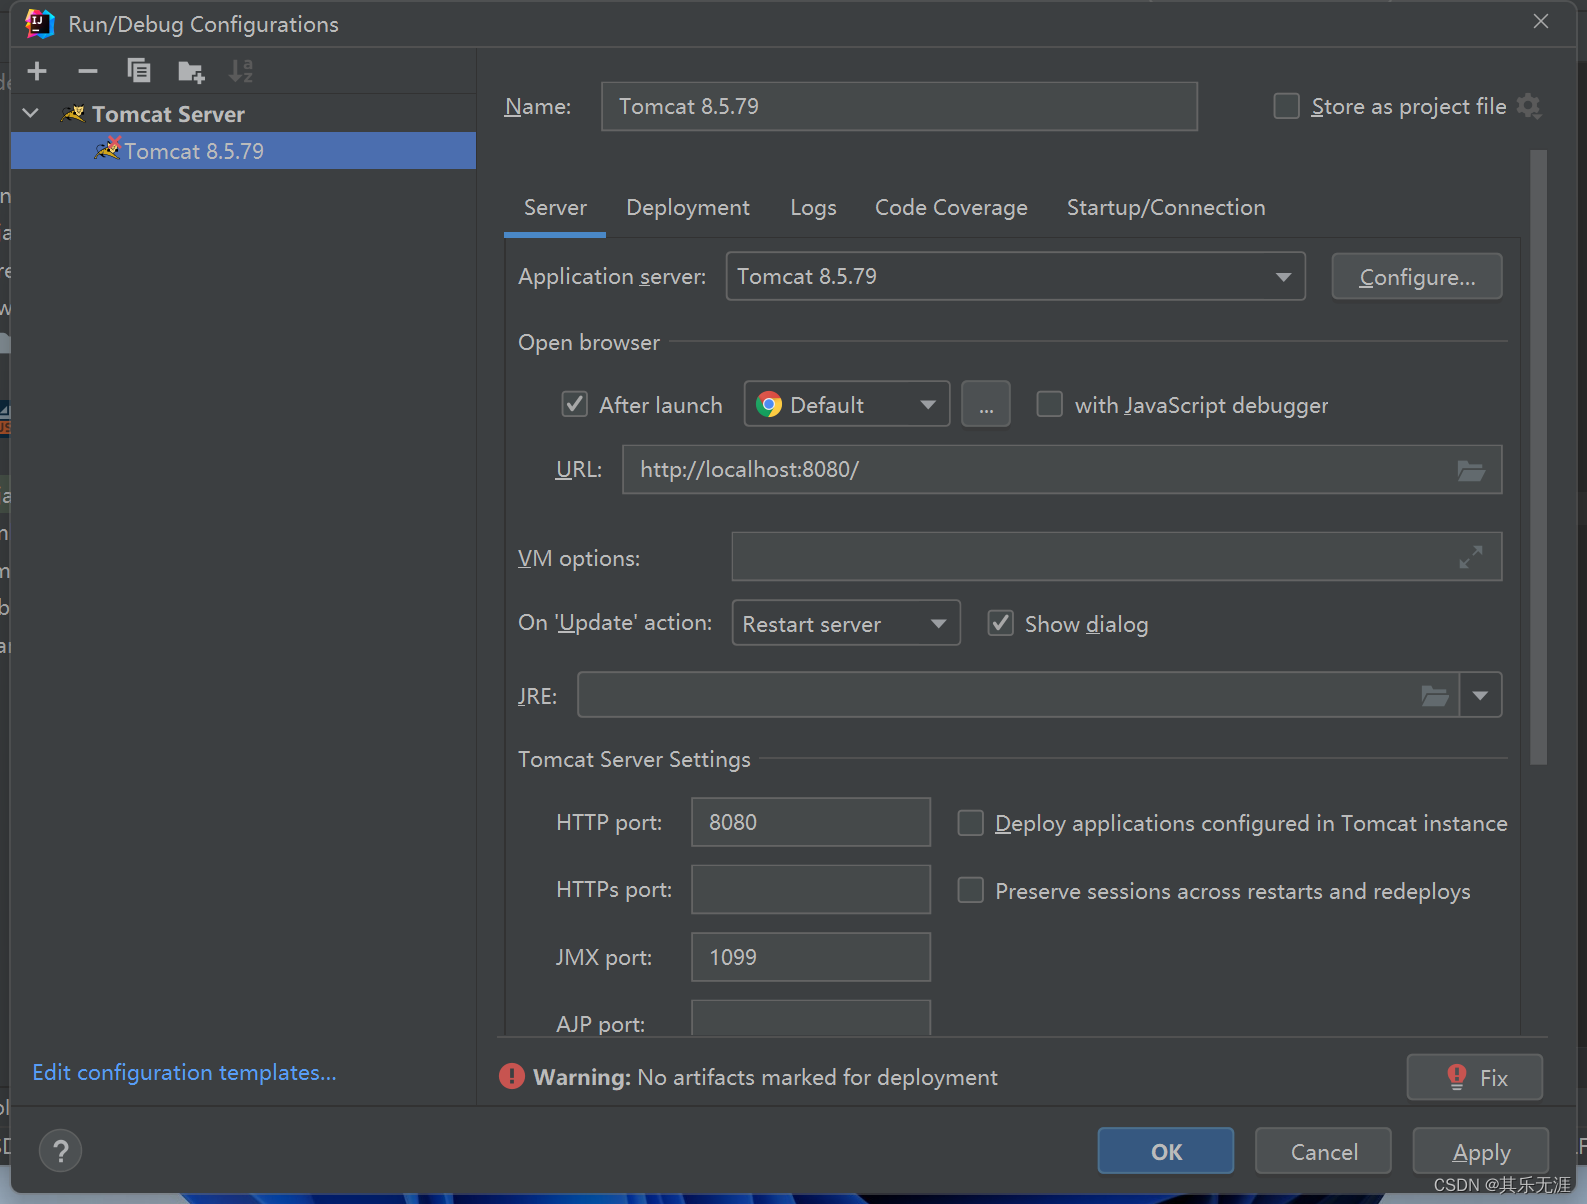
Task: Click the Cancel button
Action: coord(1323,1151)
